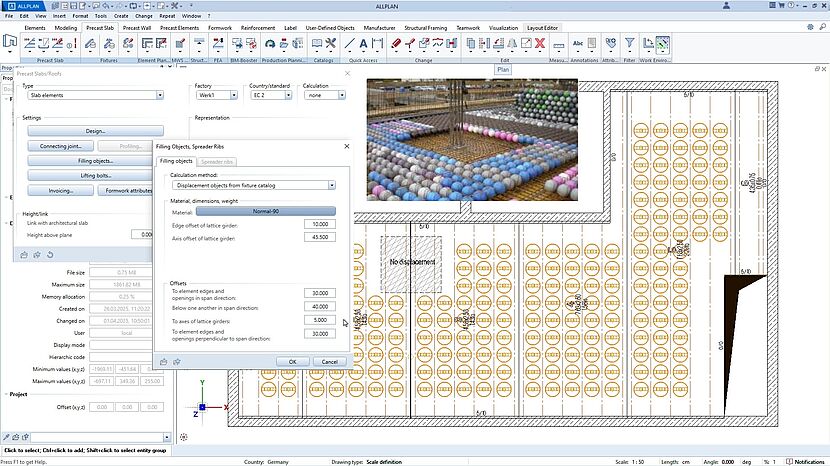Switch to the Reinforcement ribbon tab
Image resolution: width=830 pixels, height=466 pixels.
click(260, 29)
